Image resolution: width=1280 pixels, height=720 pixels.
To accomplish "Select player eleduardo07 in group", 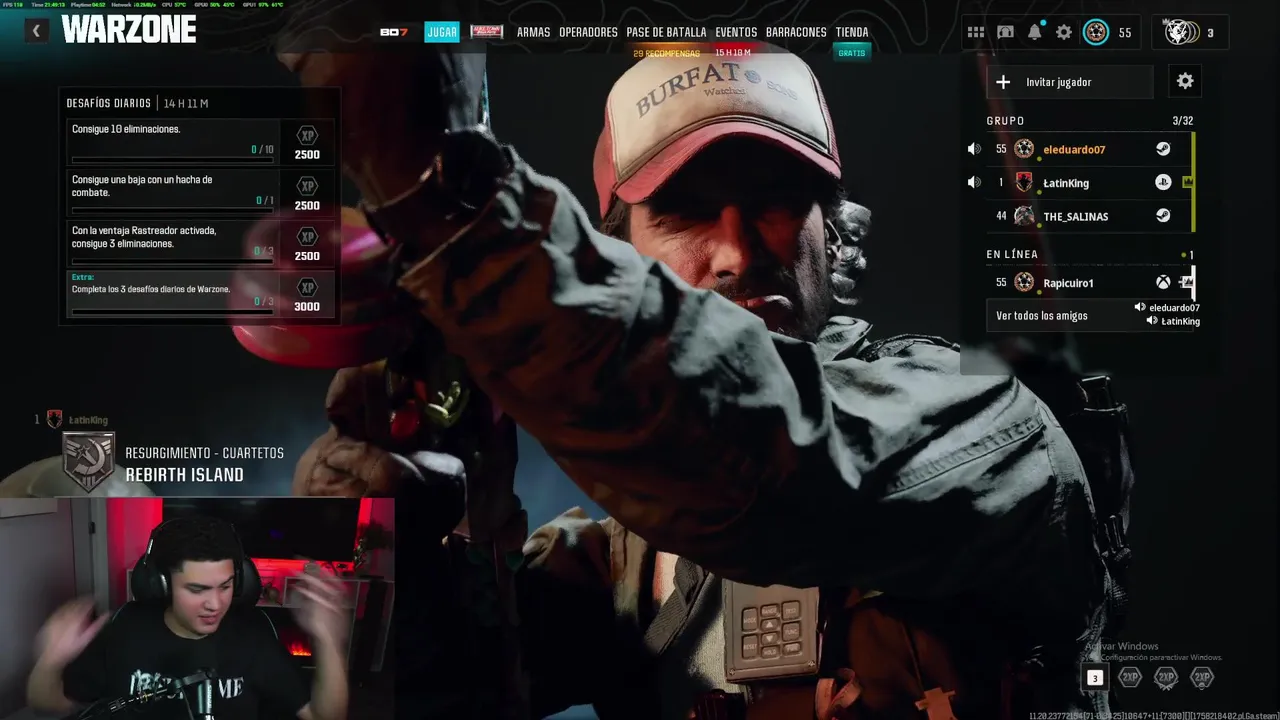I will click(x=1089, y=149).
